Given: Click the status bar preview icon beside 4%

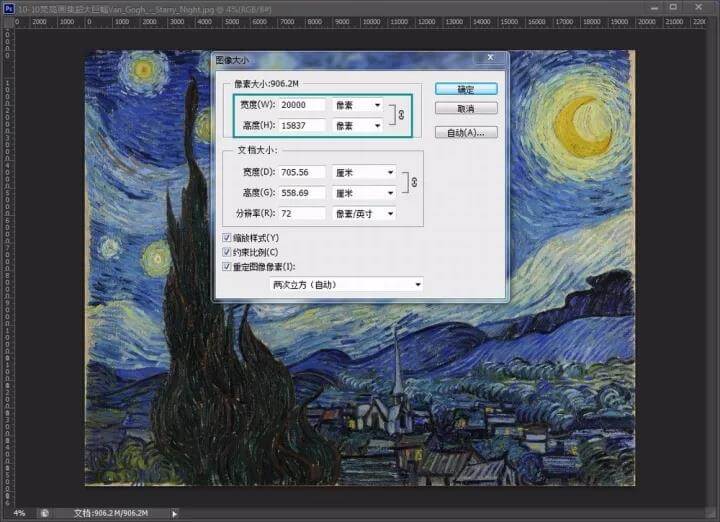Looking at the screenshot, I should (x=45, y=513).
